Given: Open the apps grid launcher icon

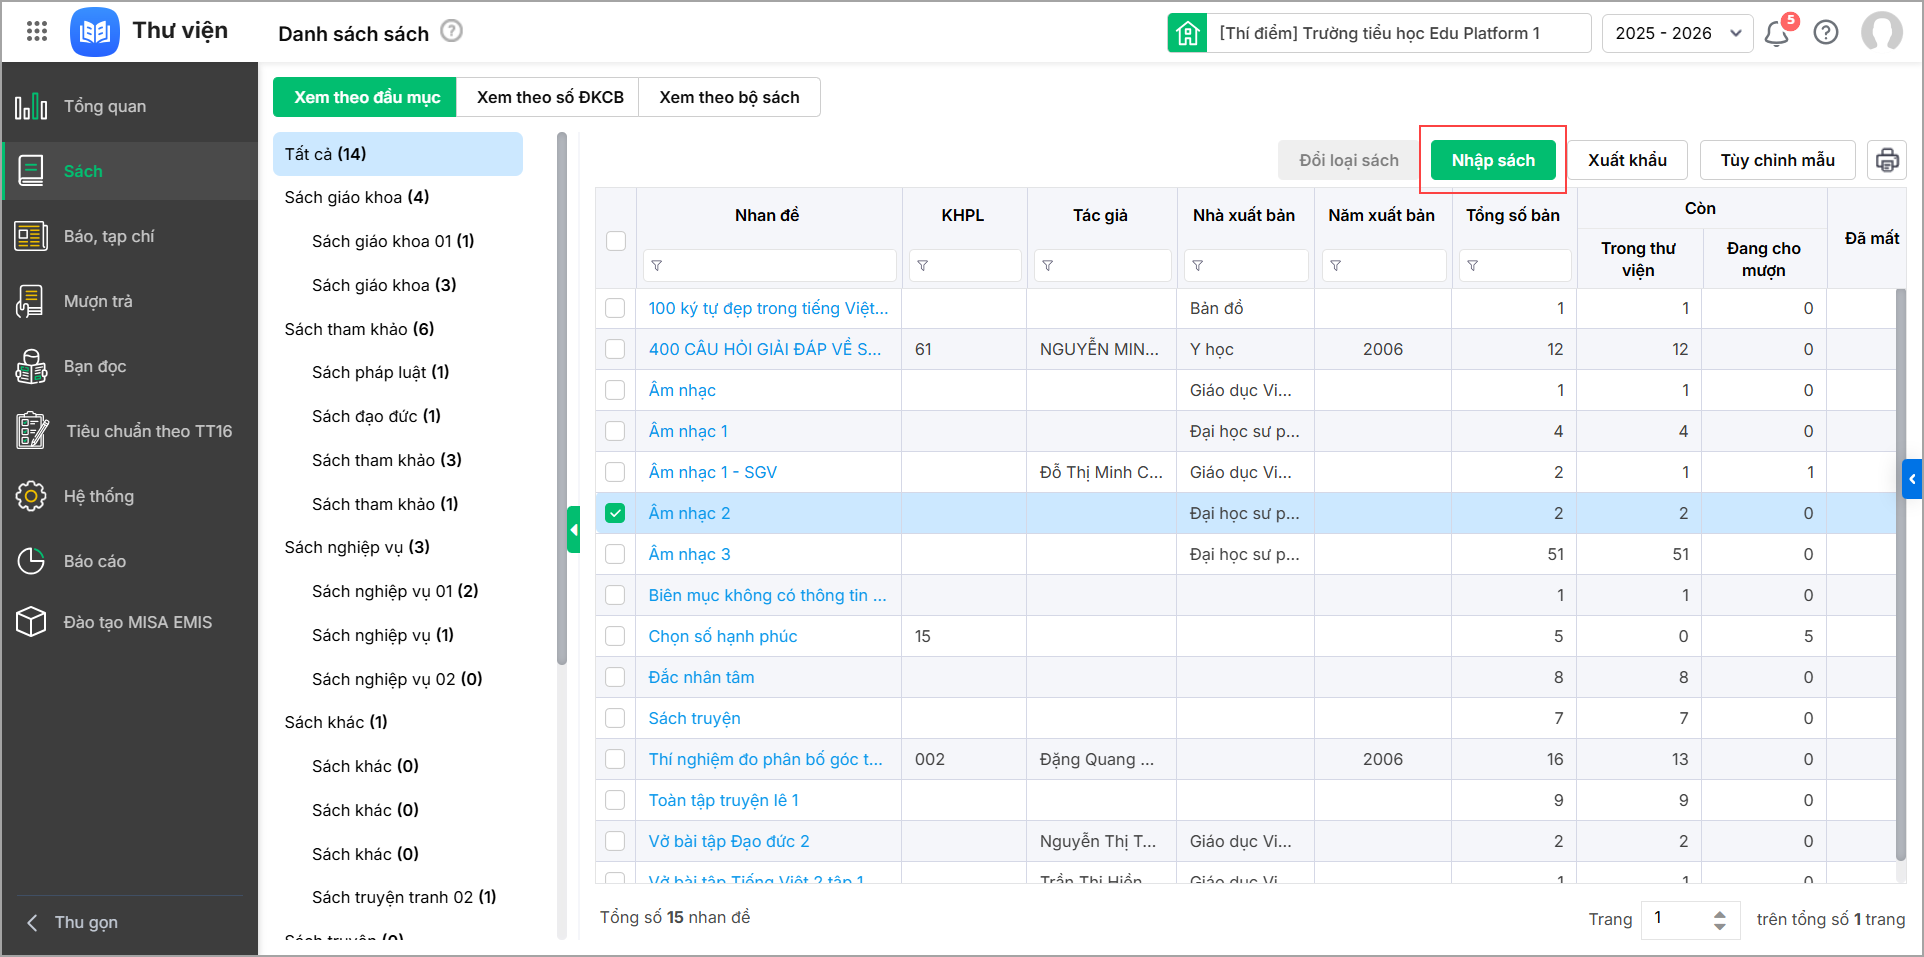Looking at the screenshot, I should [37, 31].
